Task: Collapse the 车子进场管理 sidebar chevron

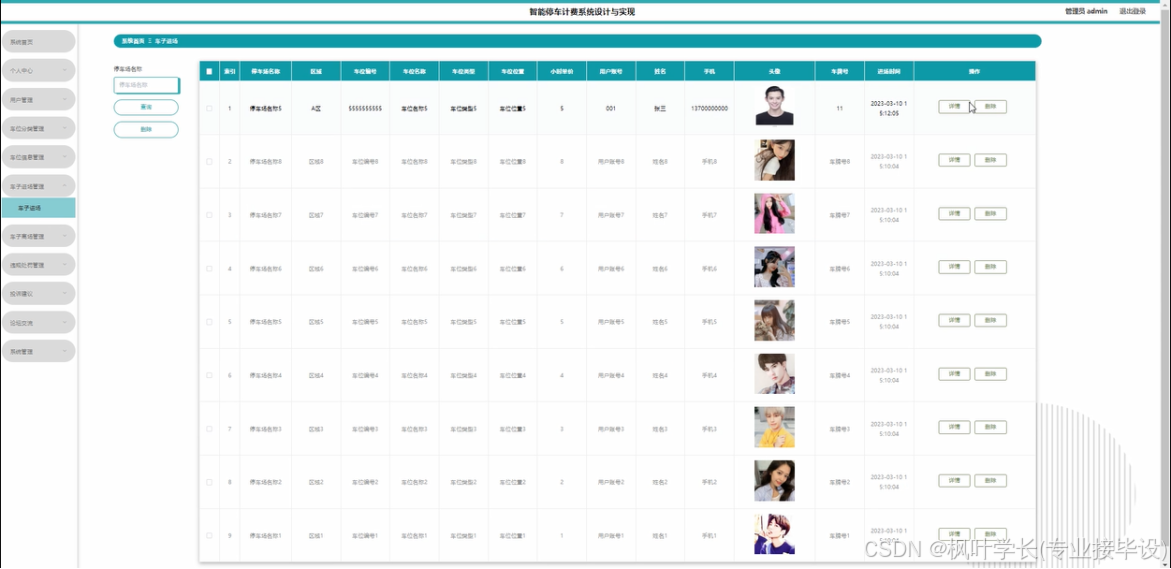Action: click(x=64, y=185)
